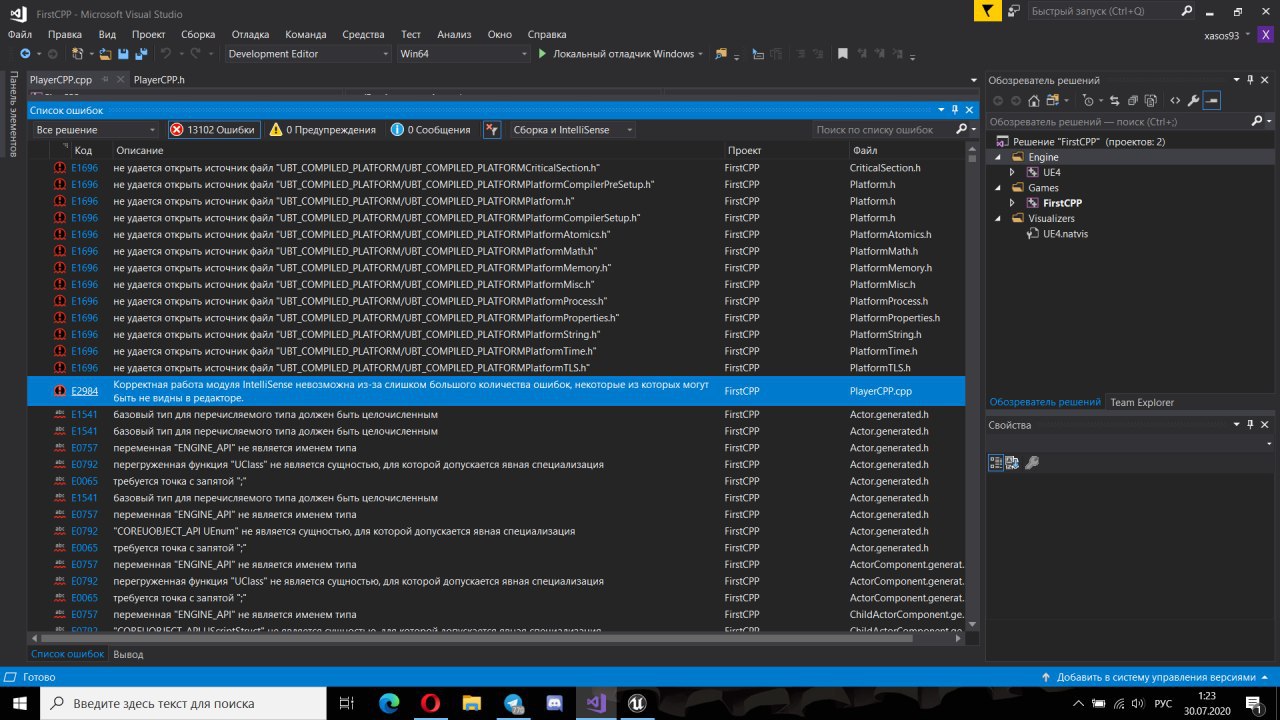
Task: Toggle the 0 Сообщения messages filter
Action: [x=431, y=130]
